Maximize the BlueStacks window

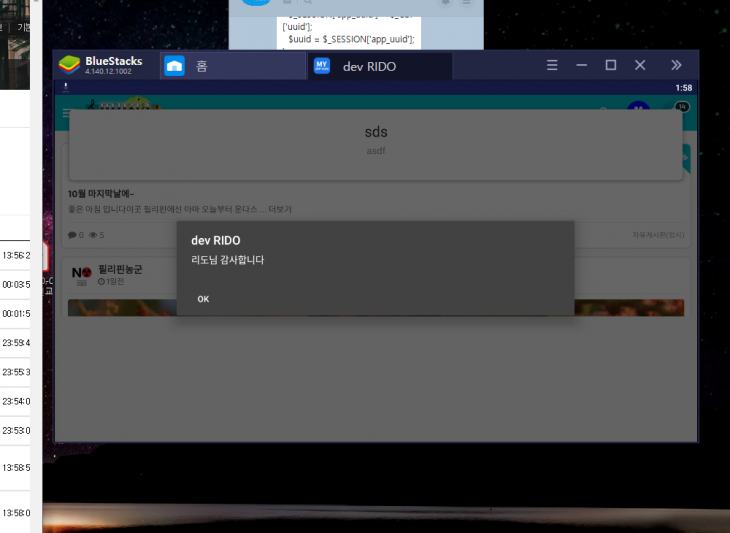(611, 65)
